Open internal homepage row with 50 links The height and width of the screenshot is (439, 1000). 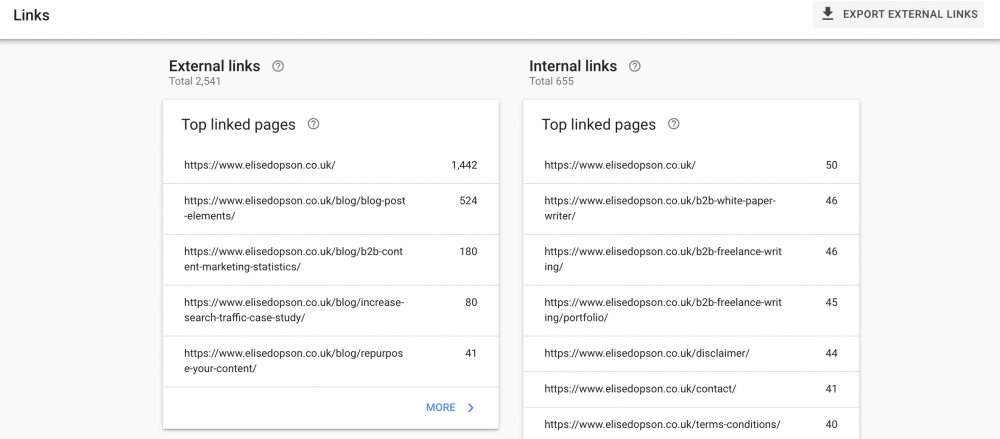click(690, 164)
